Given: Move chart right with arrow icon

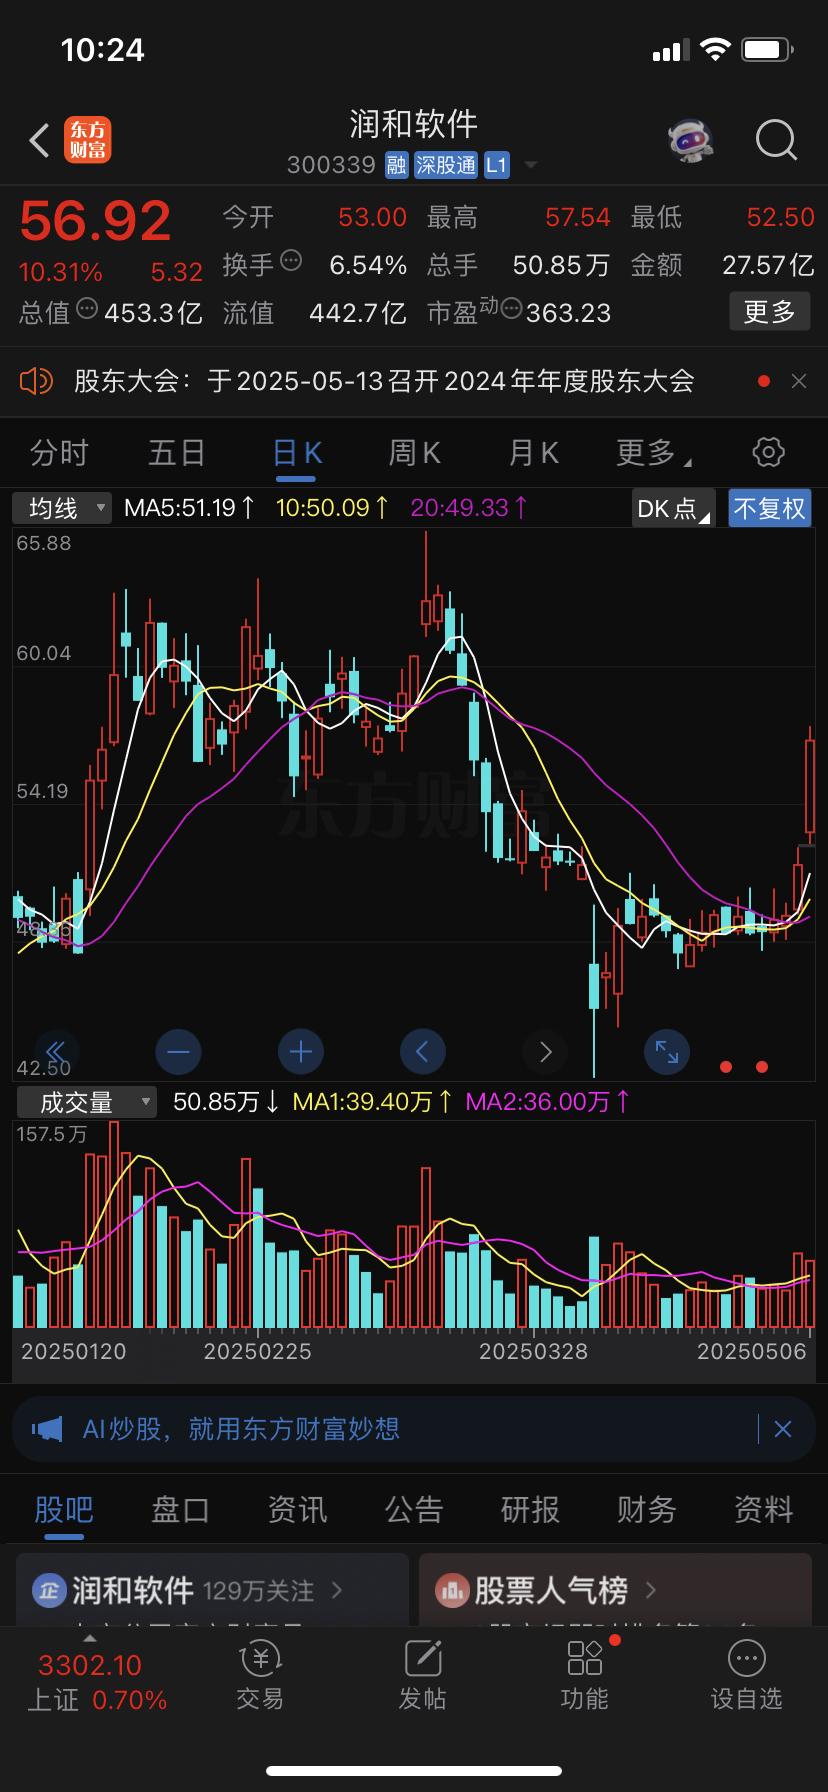Looking at the screenshot, I should click(x=545, y=1052).
